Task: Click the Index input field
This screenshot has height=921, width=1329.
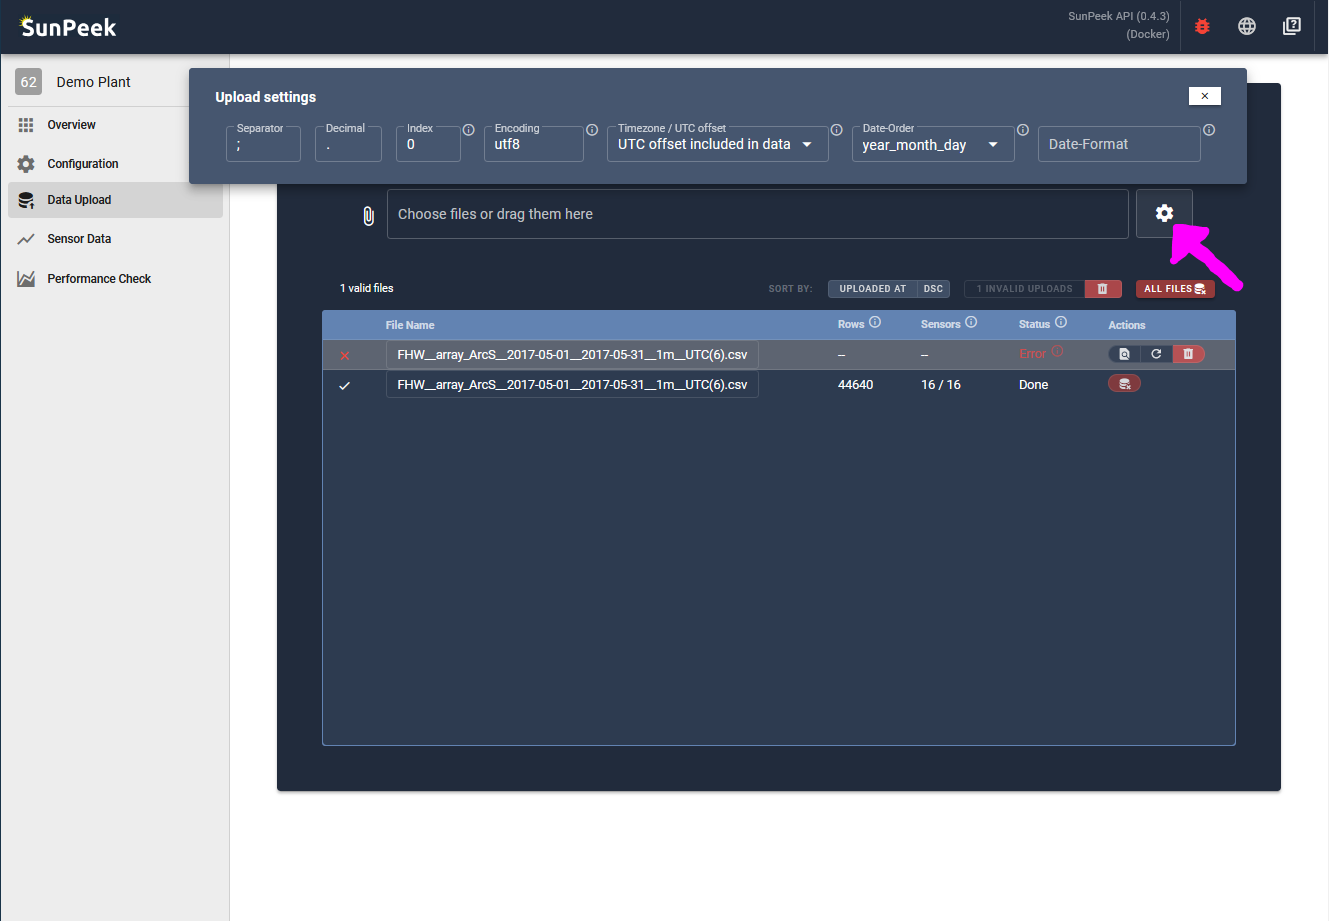Action: click(x=428, y=144)
